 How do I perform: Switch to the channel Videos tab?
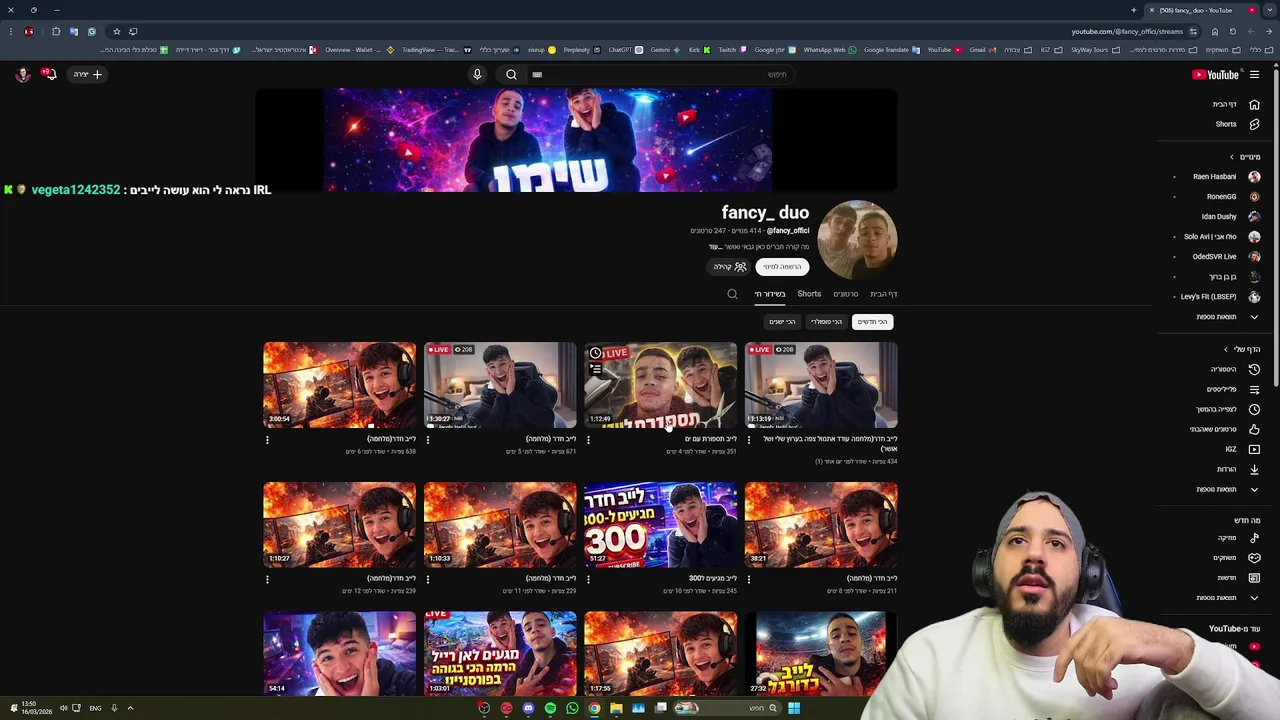pyautogui.click(x=846, y=294)
